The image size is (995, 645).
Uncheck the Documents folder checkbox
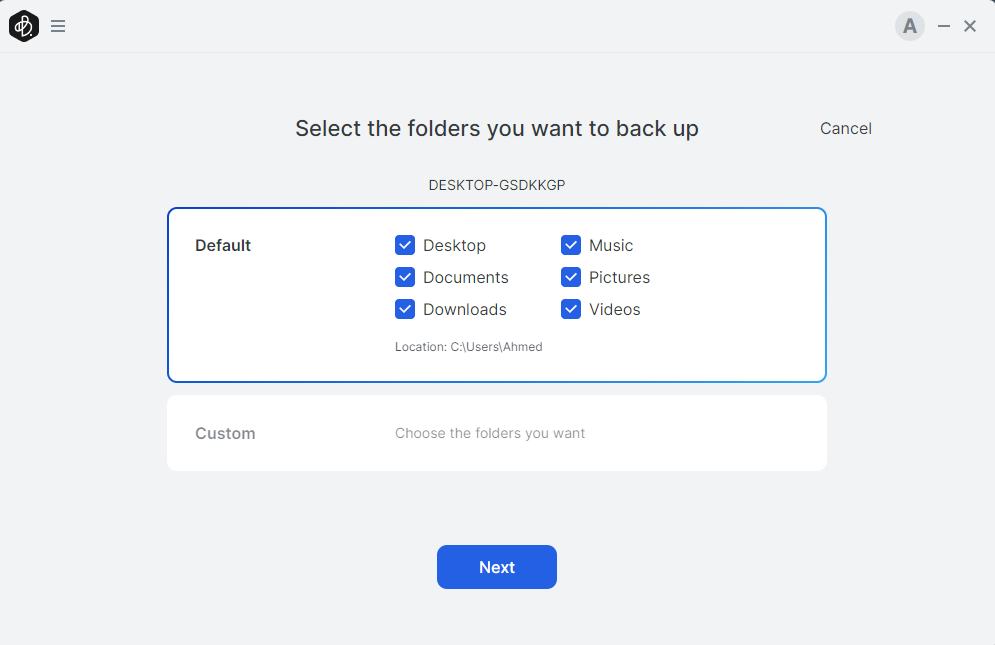(405, 277)
